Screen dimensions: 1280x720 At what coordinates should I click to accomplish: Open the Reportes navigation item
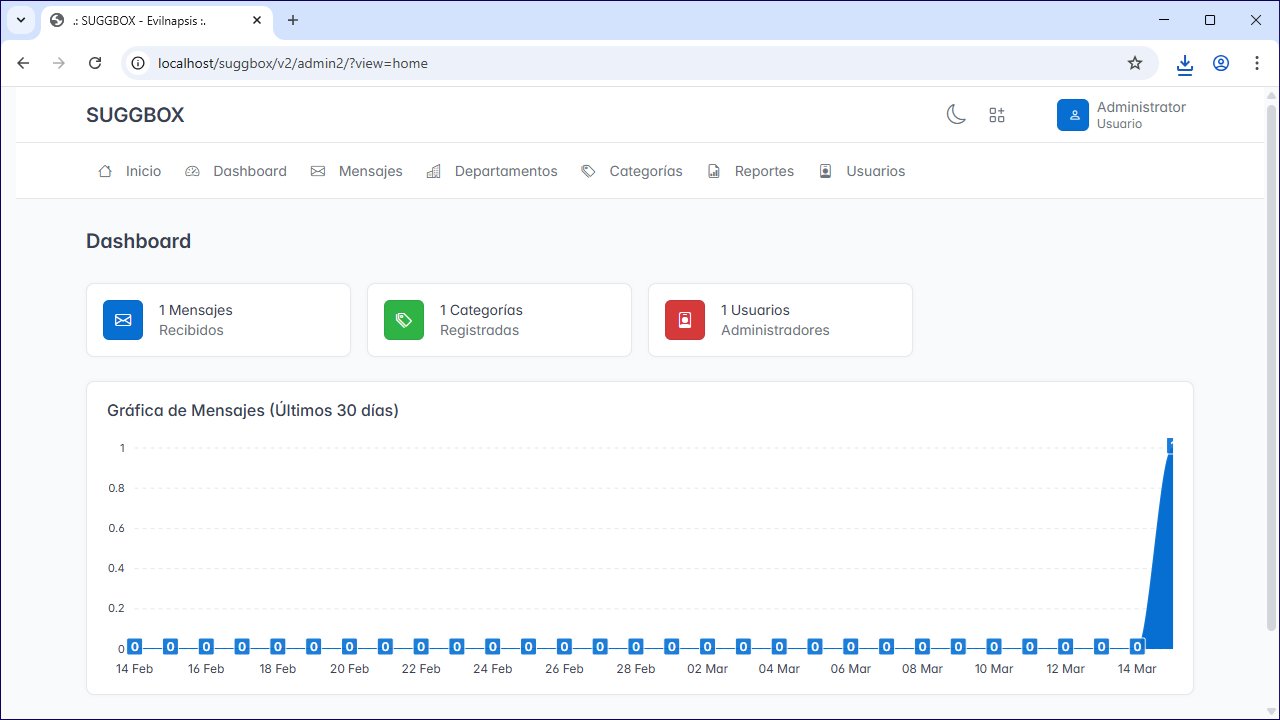coord(750,171)
